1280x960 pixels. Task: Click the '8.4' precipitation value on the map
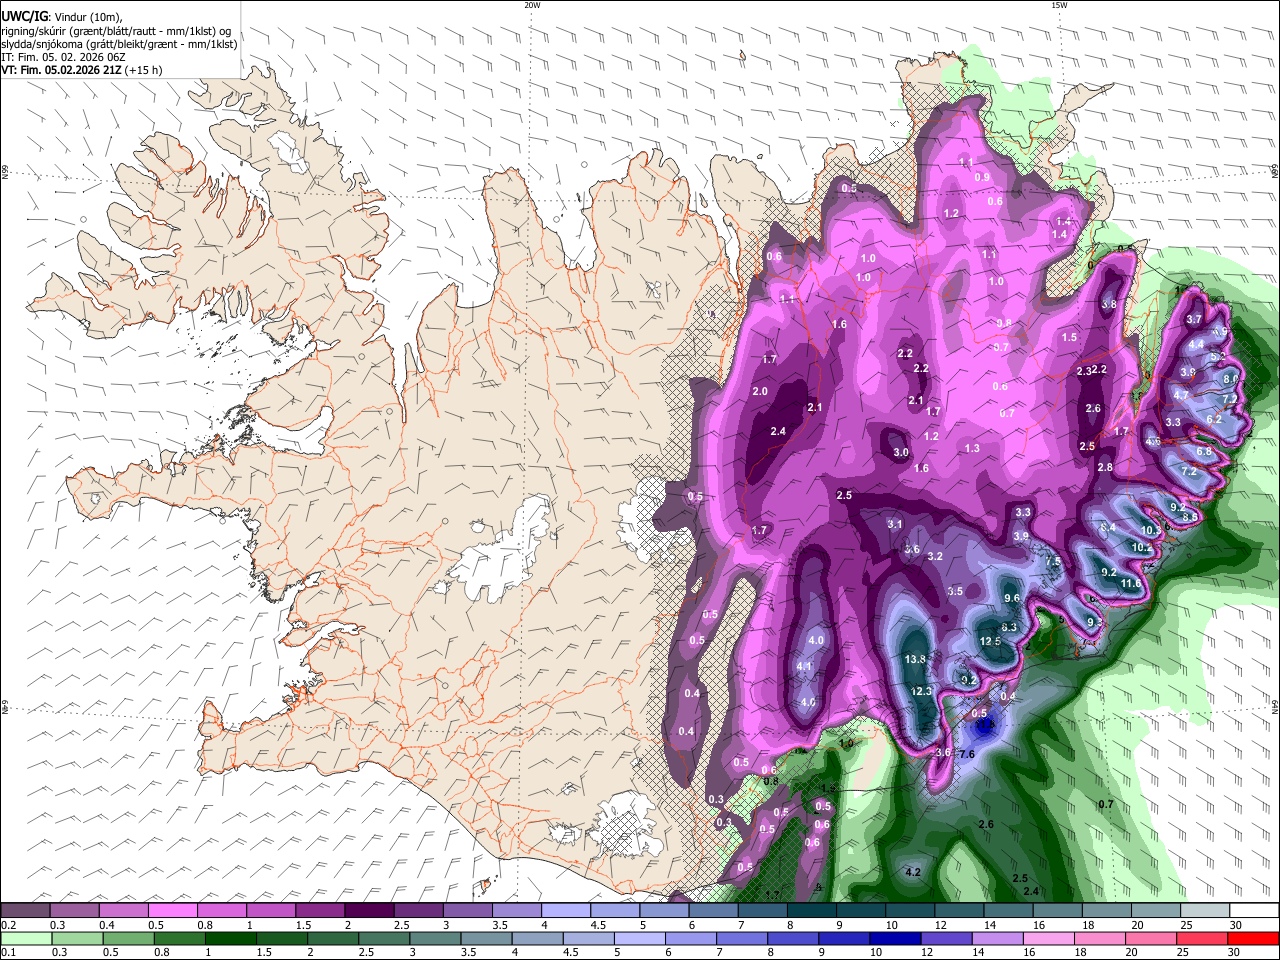pyautogui.click(x=1108, y=528)
